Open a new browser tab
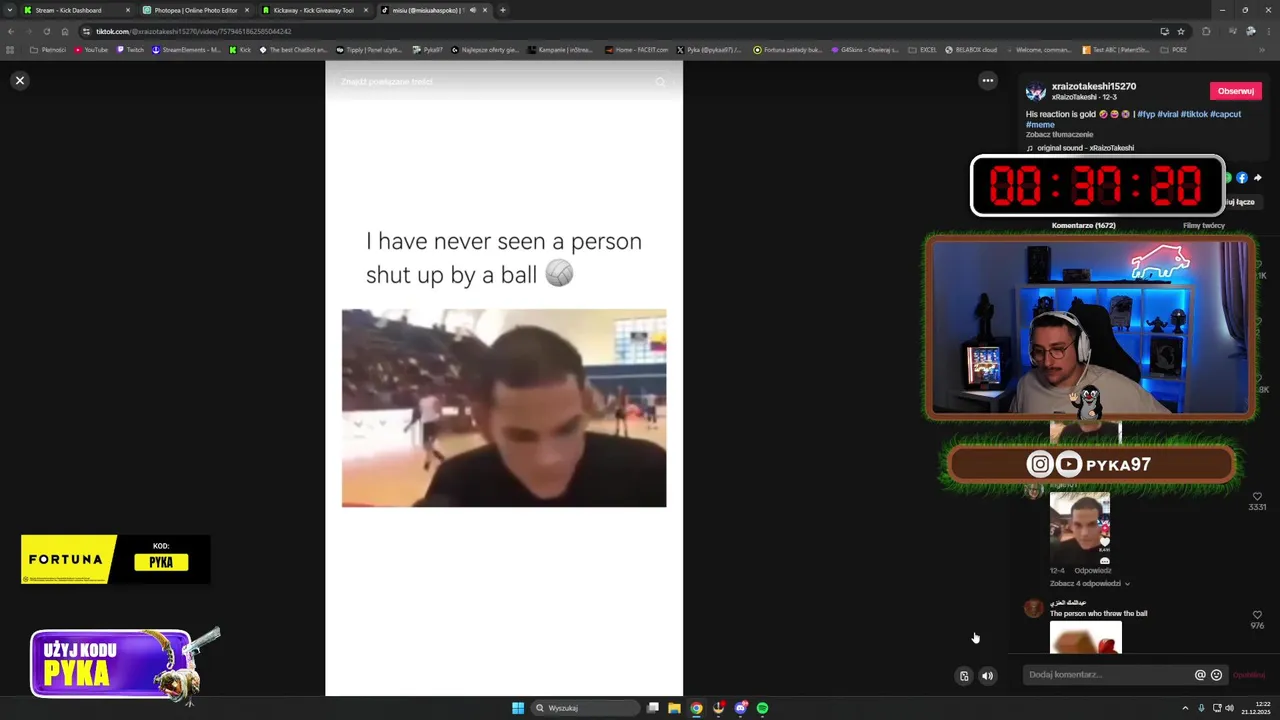The height and width of the screenshot is (720, 1280). (x=502, y=10)
